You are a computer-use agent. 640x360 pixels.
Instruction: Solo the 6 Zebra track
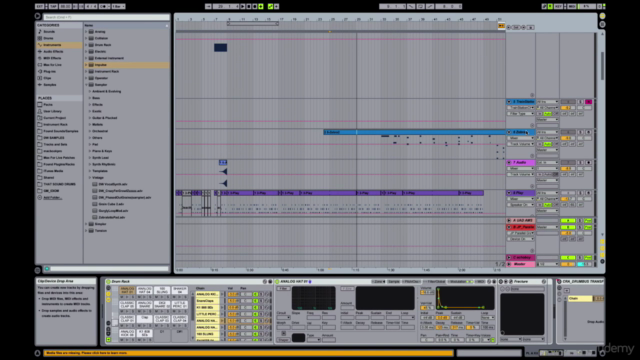click(580, 132)
